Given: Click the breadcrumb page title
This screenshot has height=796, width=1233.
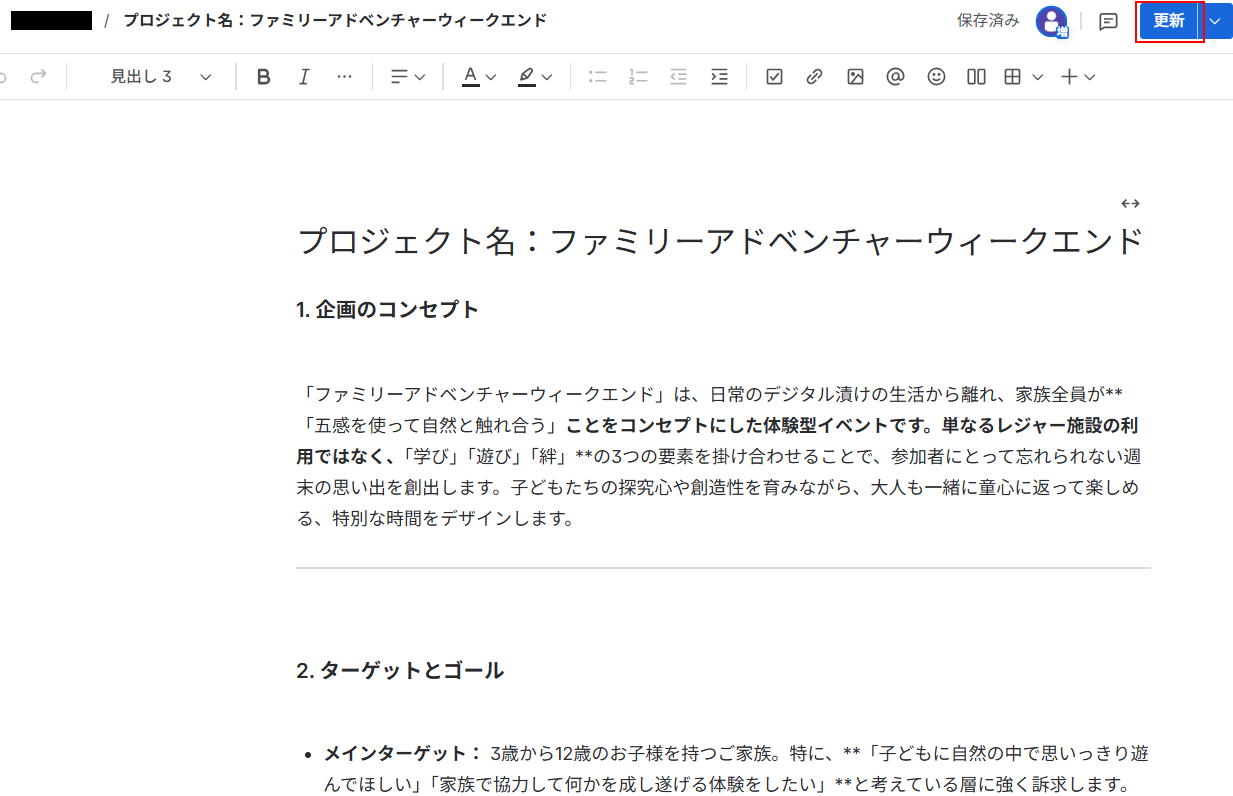Looking at the screenshot, I should [335, 20].
